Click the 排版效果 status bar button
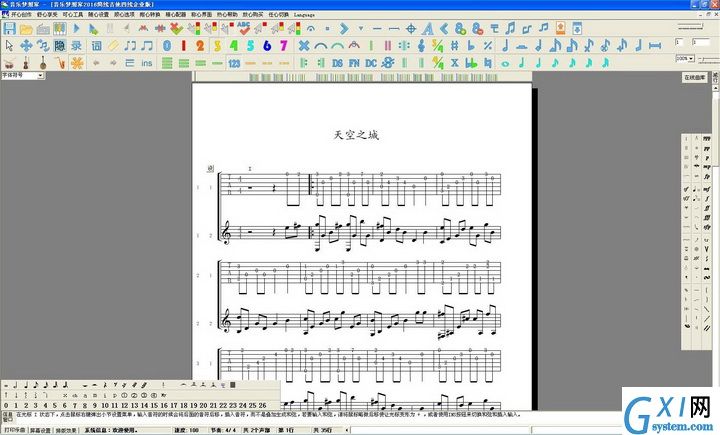Image resolution: width=720 pixels, height=435 pixels. pyautogui.click(x=66, y=430)
